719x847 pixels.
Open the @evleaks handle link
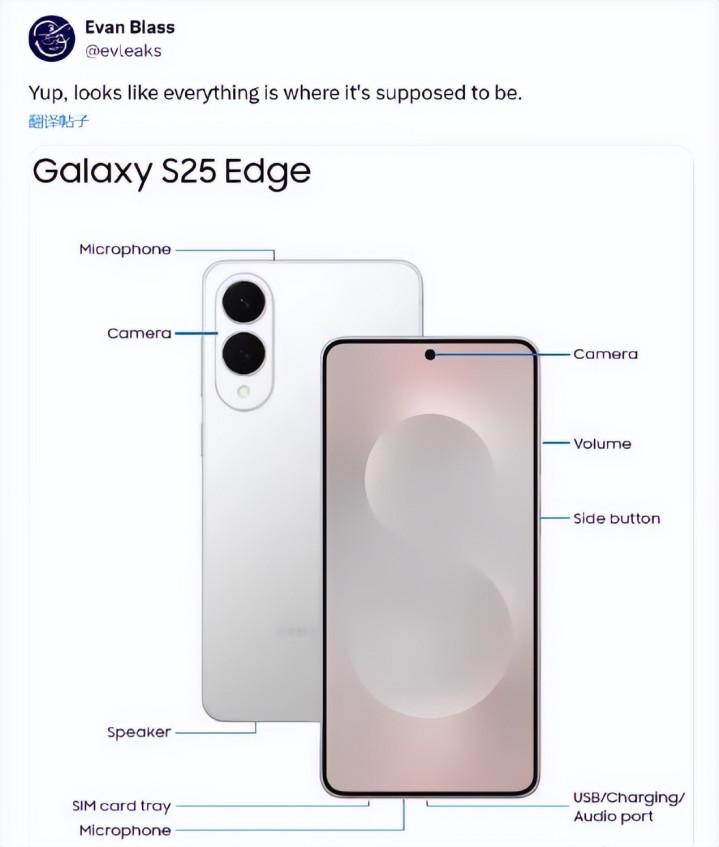pyautogui.click(x=123, y=51)
